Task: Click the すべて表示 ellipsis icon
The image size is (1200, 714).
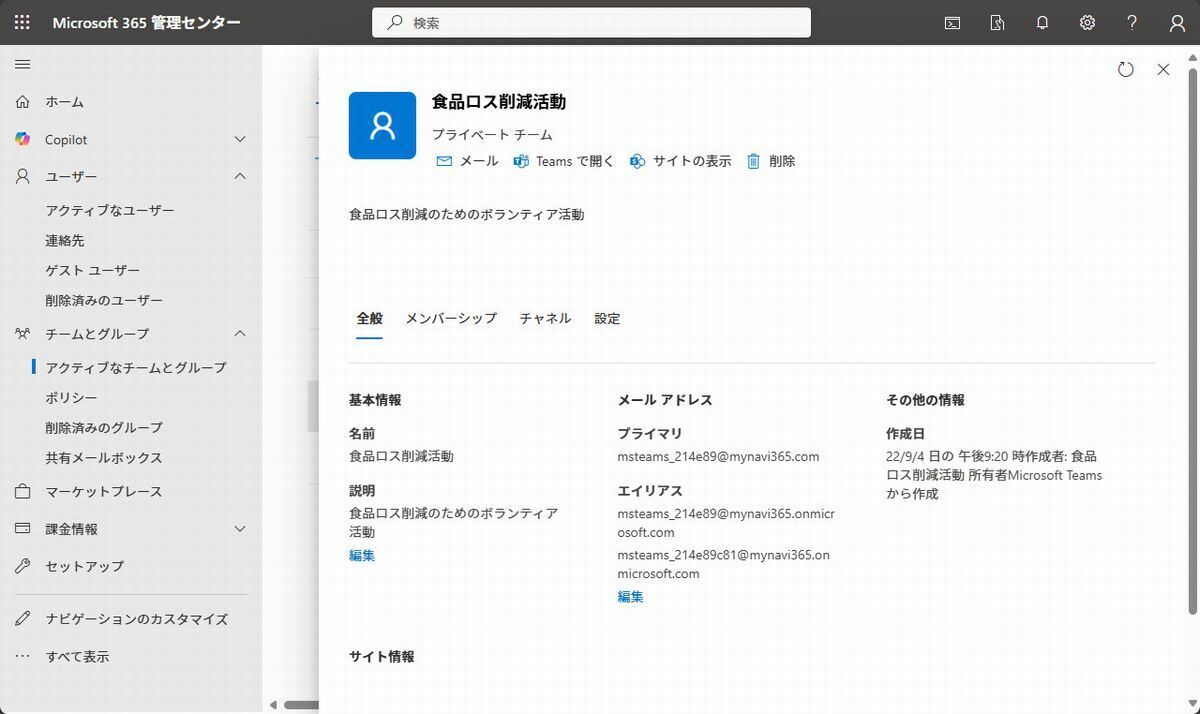Action: click(22, 656)
